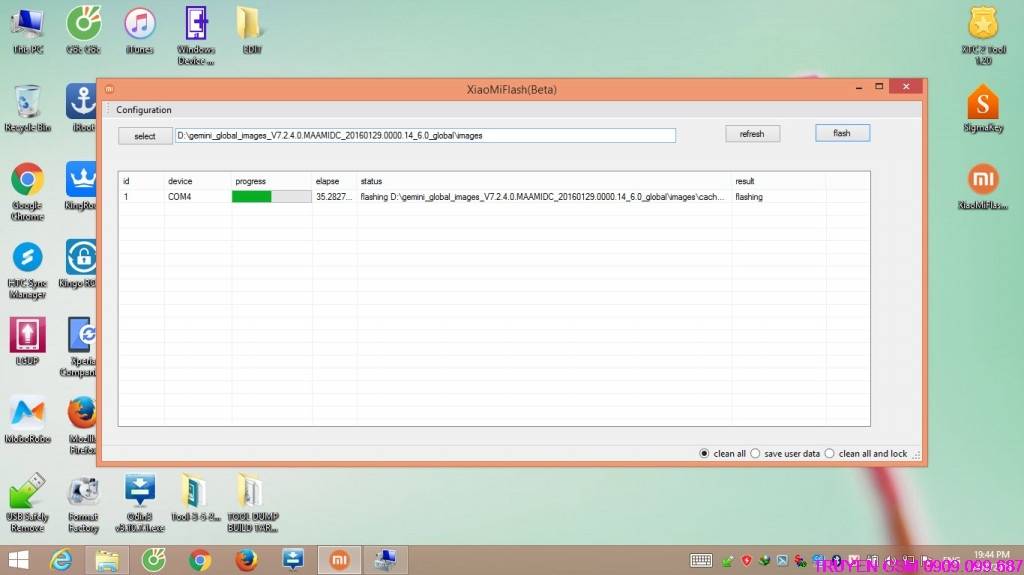
Task: Open the Cốc Cốc browser desktop shortcut
Action: pyautogui.click(x=84, y=30)
